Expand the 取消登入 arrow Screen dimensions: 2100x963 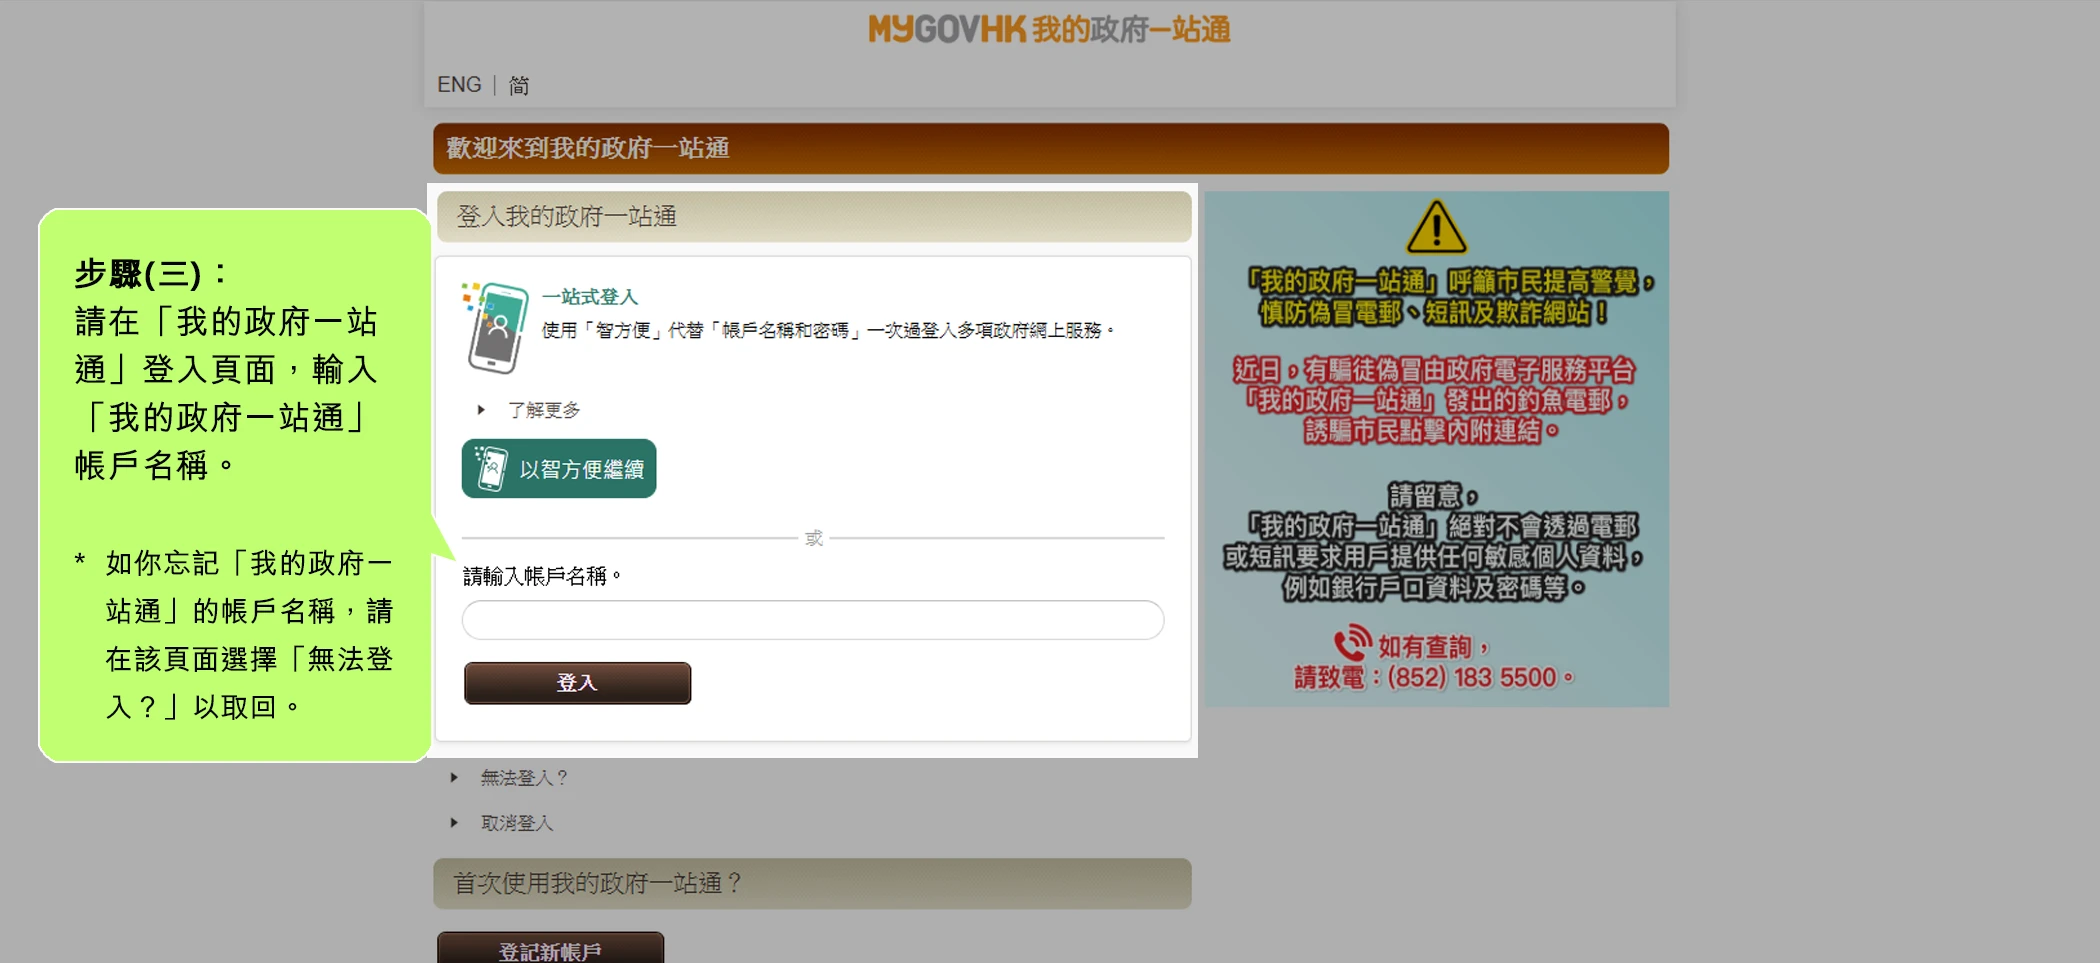point(454,822)
